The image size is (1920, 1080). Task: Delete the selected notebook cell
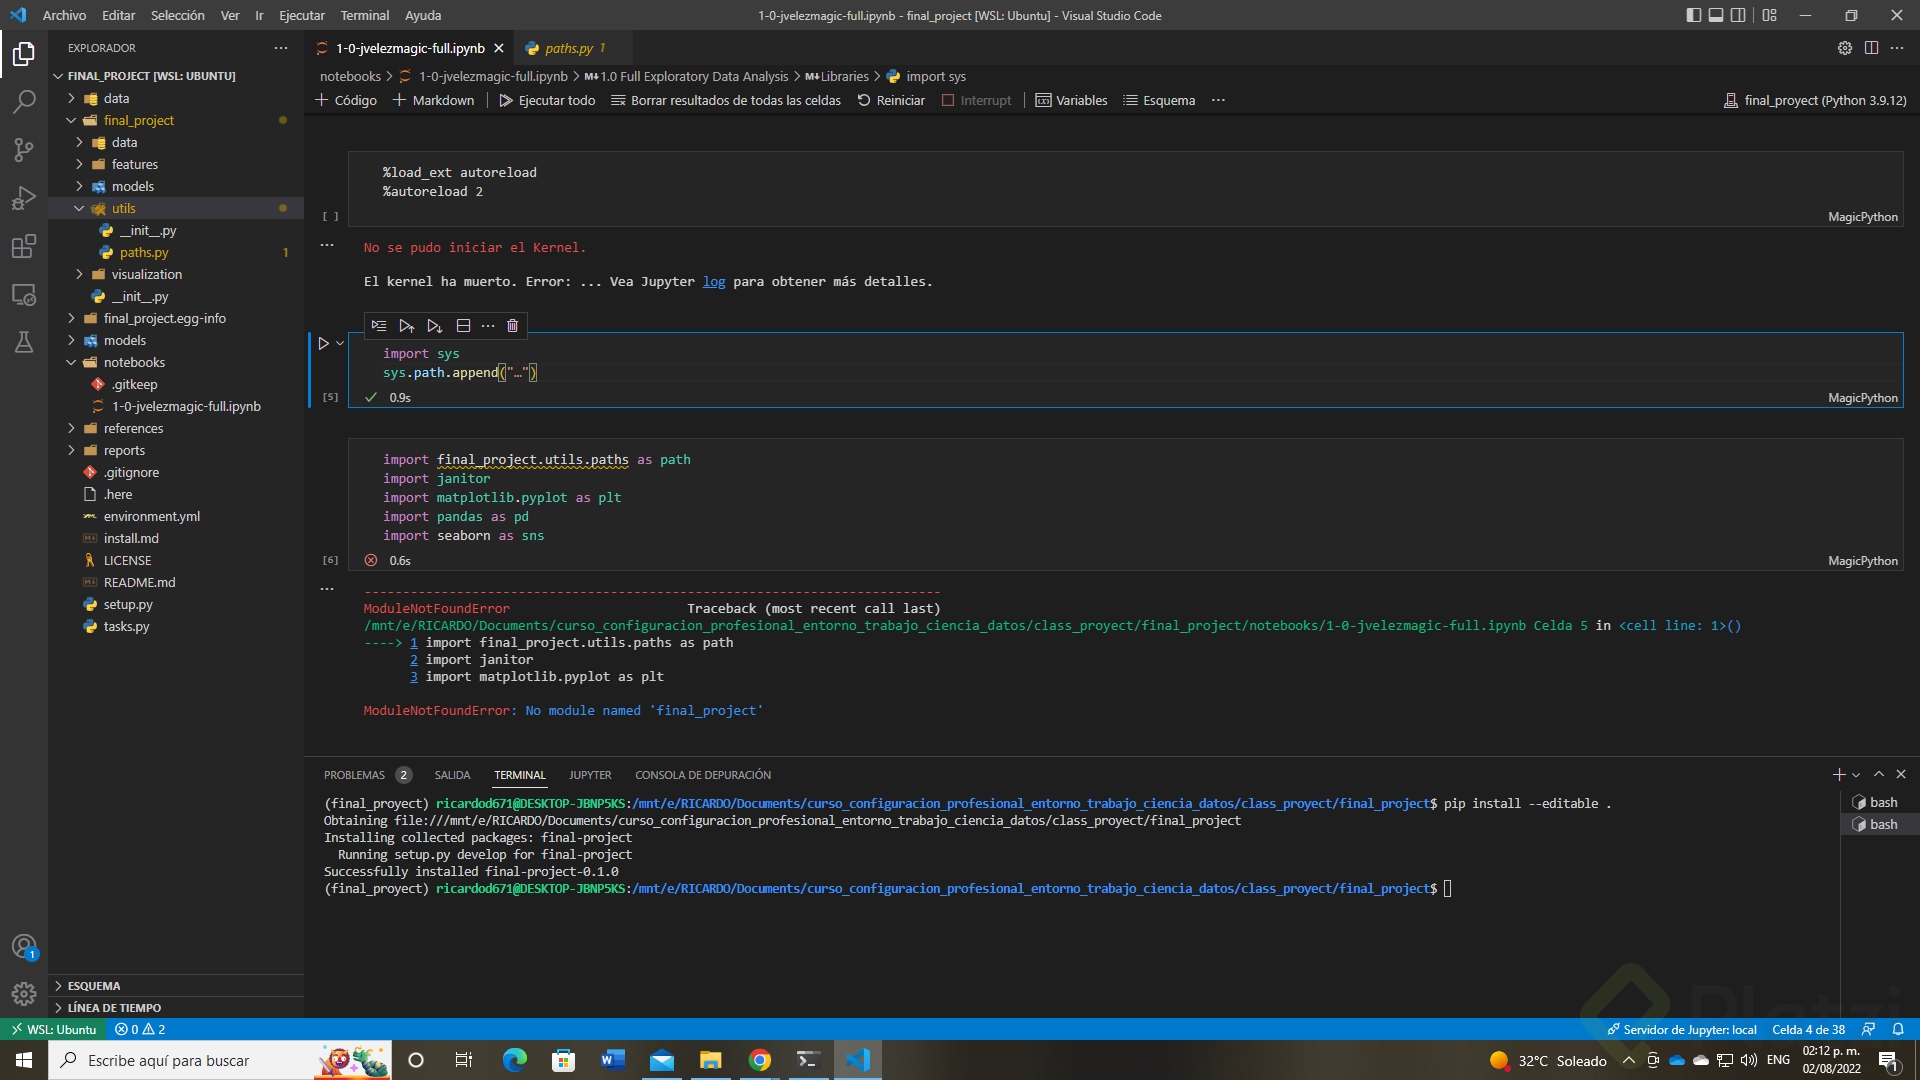(x=512, y=326)
